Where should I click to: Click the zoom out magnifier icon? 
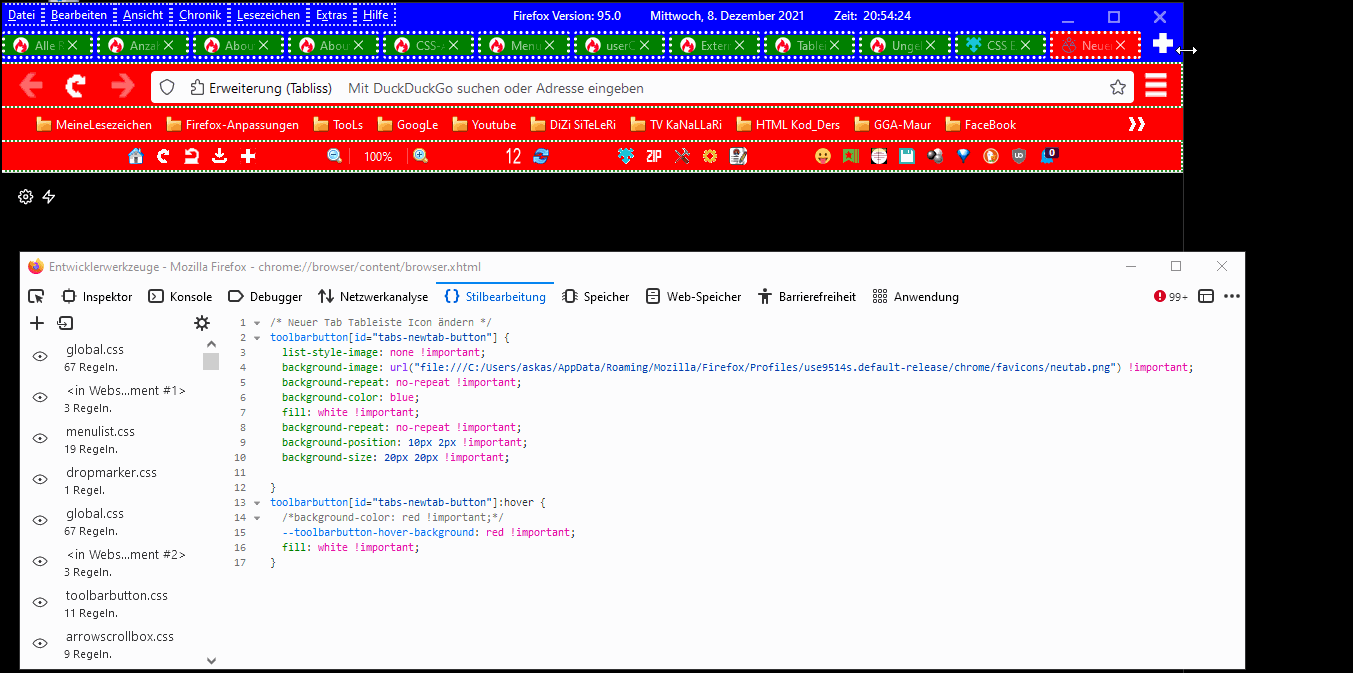tap(335, 156)
